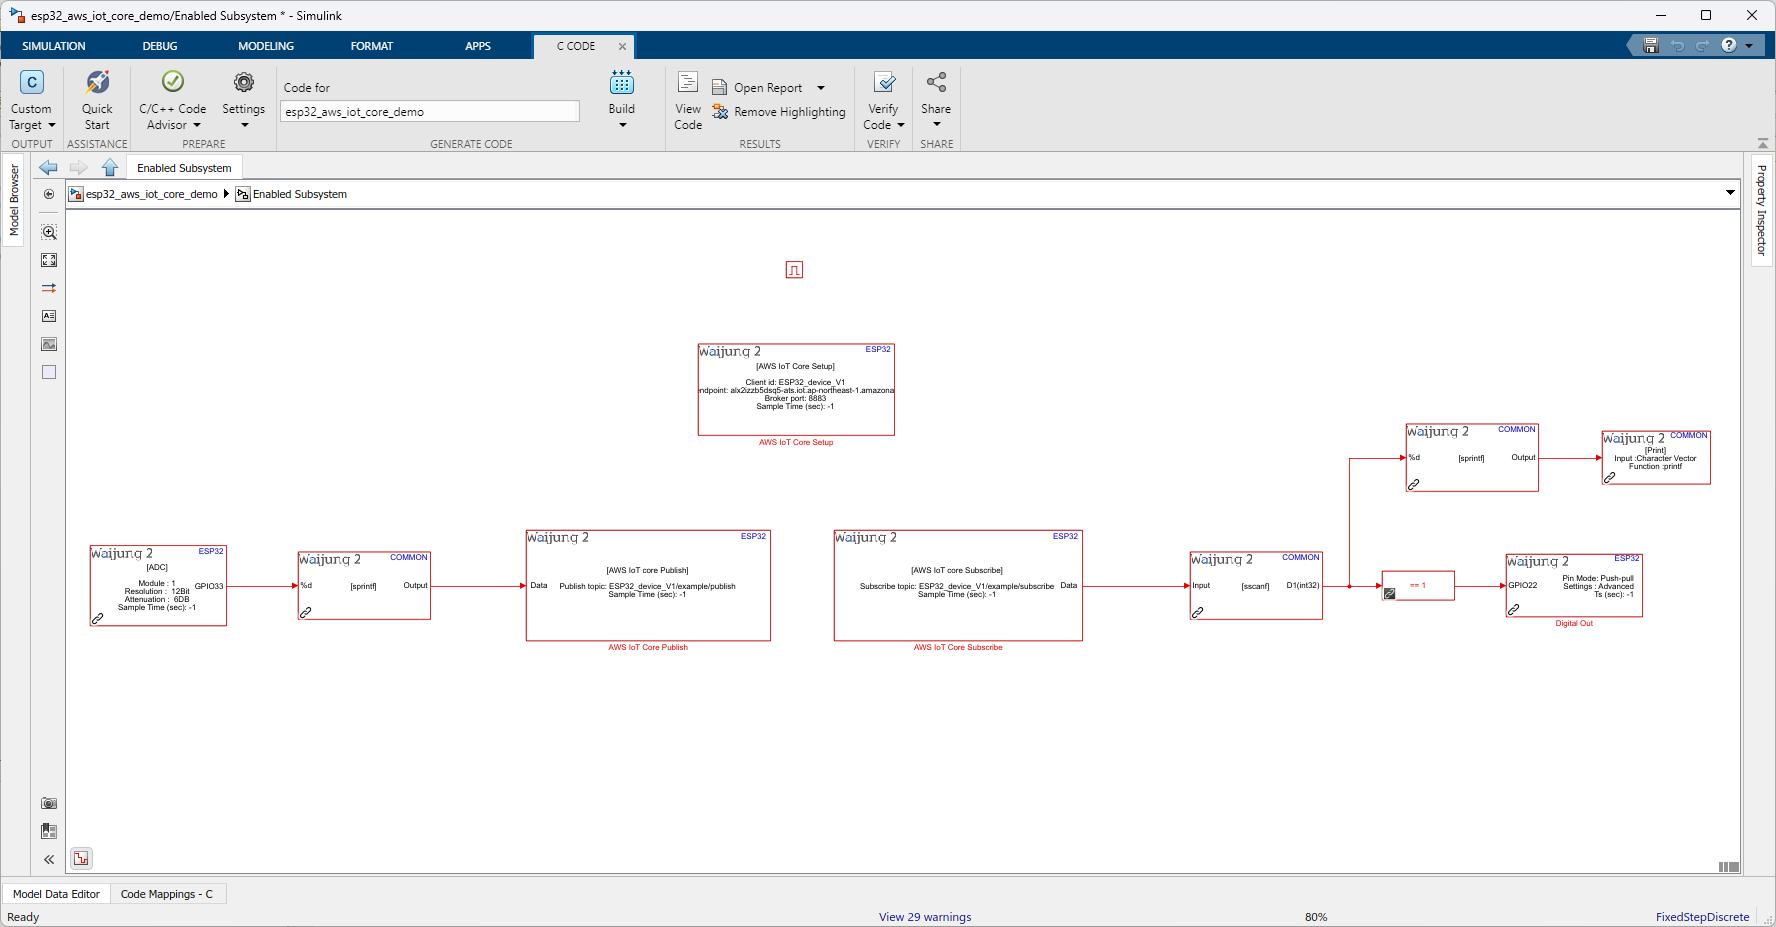Click the Build icon
The width and height of the screenshot is (1776, 927).
622,82
